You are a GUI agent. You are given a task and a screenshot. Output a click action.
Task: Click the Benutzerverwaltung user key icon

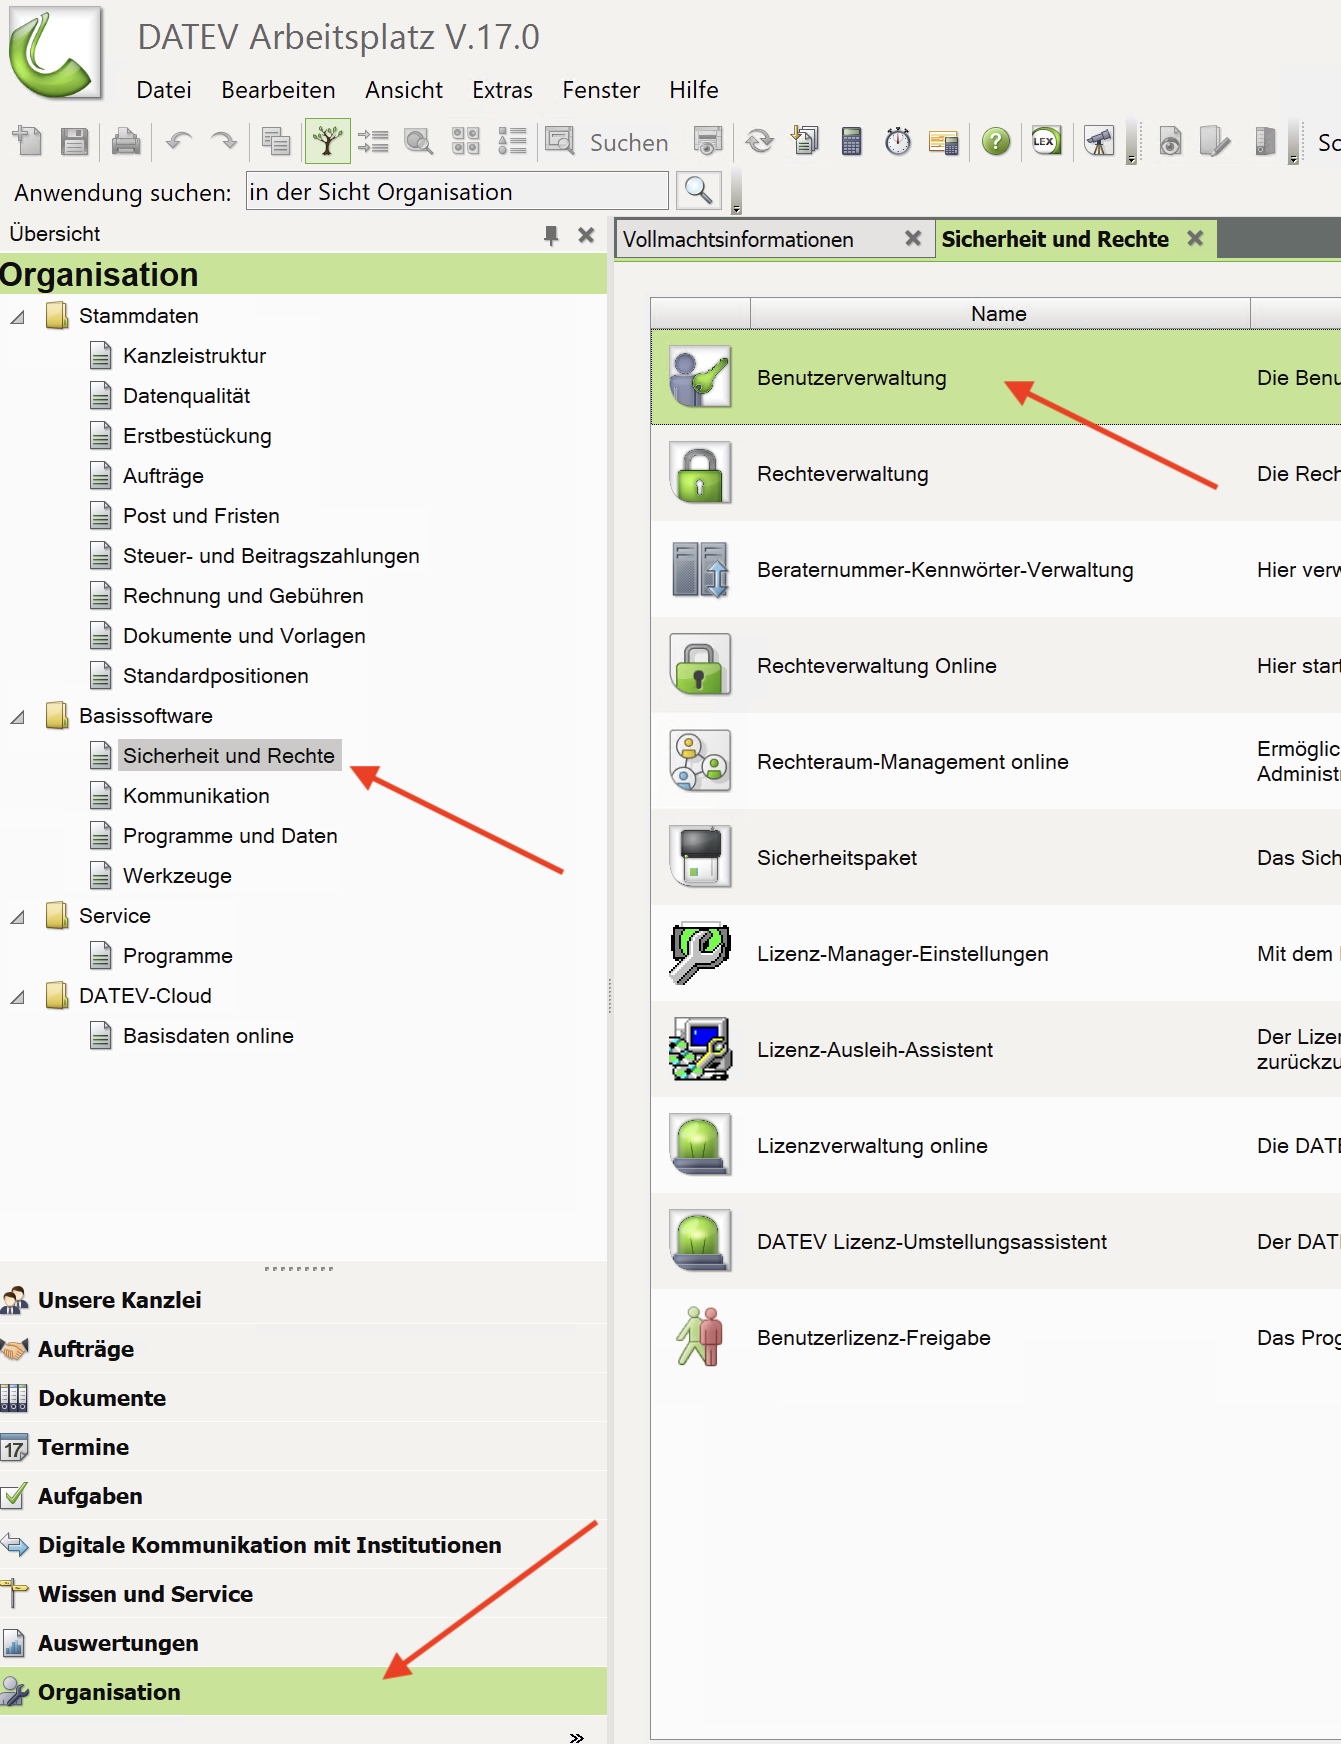700,377
